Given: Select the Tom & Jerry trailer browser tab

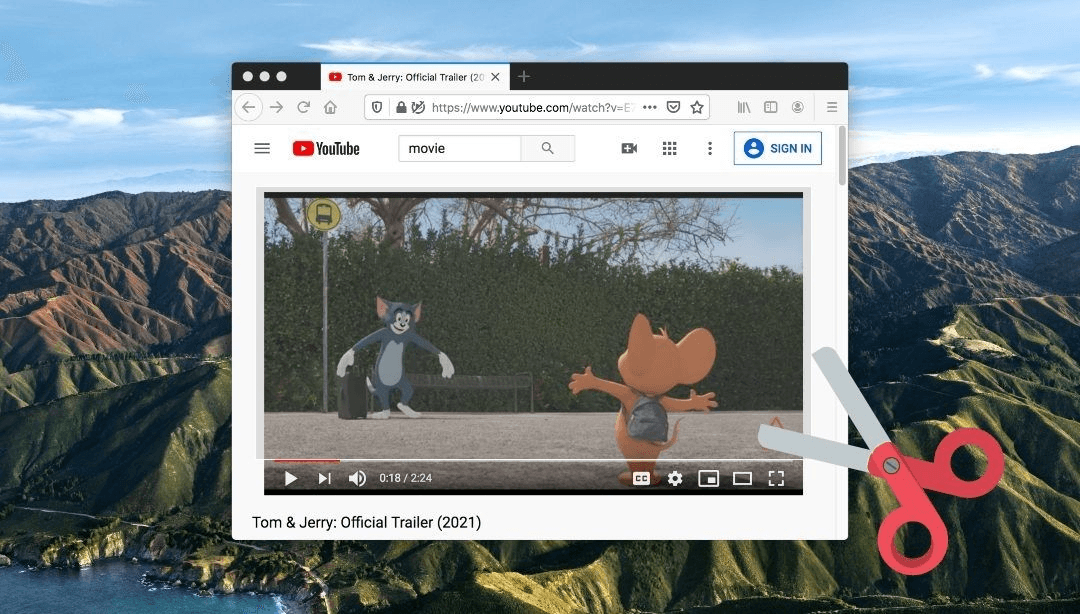Looking at the screenshot, I should 410,76.
